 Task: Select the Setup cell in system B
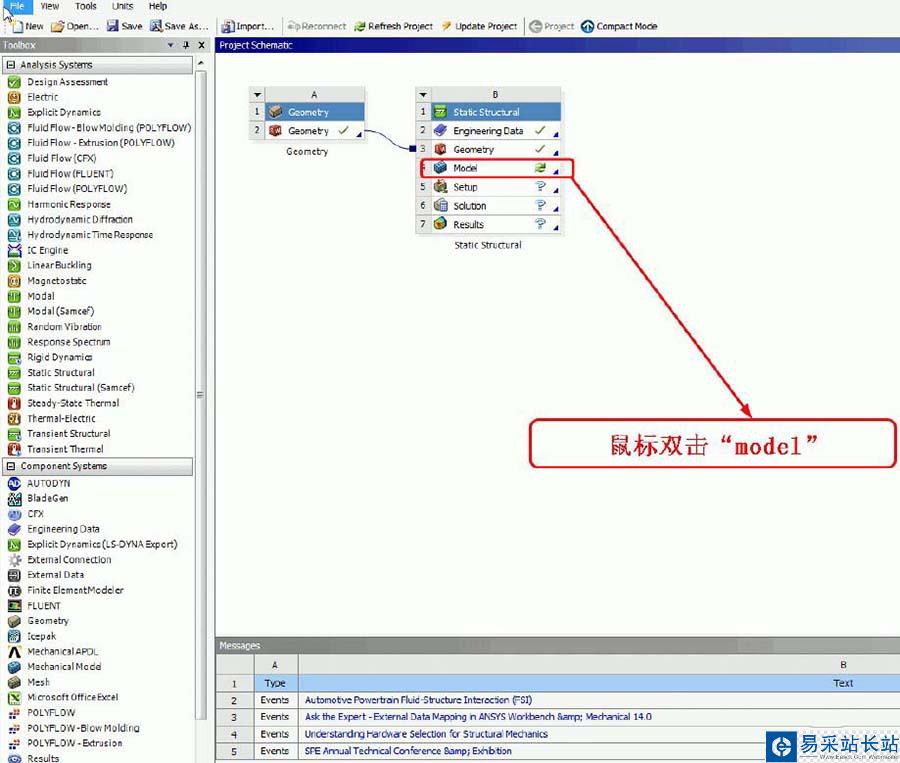[x=496, y=187]
